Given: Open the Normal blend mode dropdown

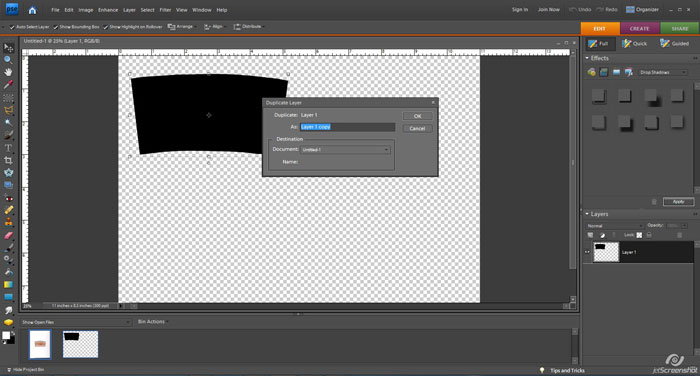Looking at the screenshot, I should (614, 226).
